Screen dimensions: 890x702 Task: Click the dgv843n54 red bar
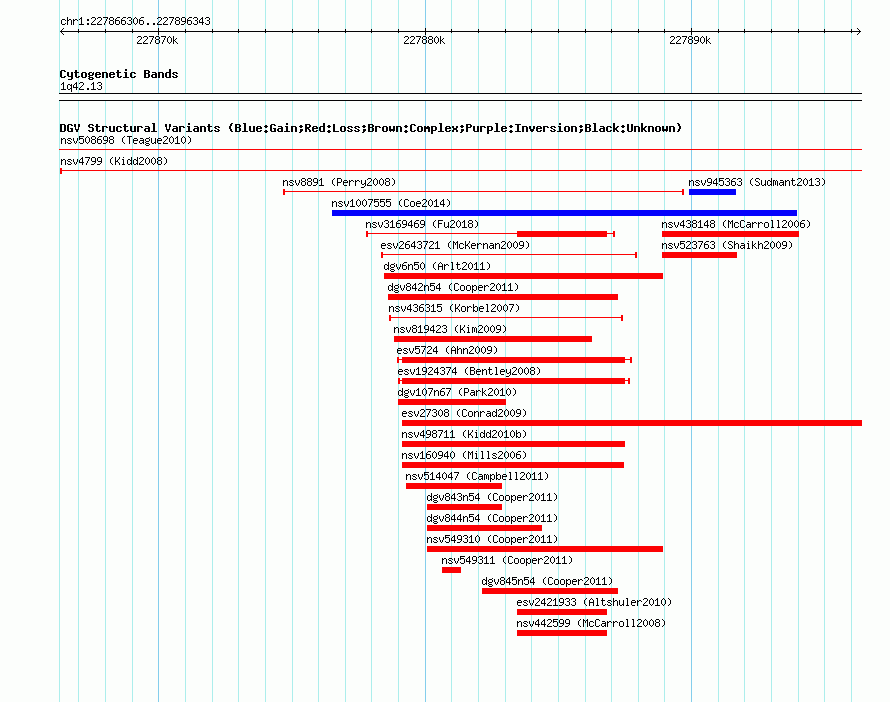(x=464, y=507)
